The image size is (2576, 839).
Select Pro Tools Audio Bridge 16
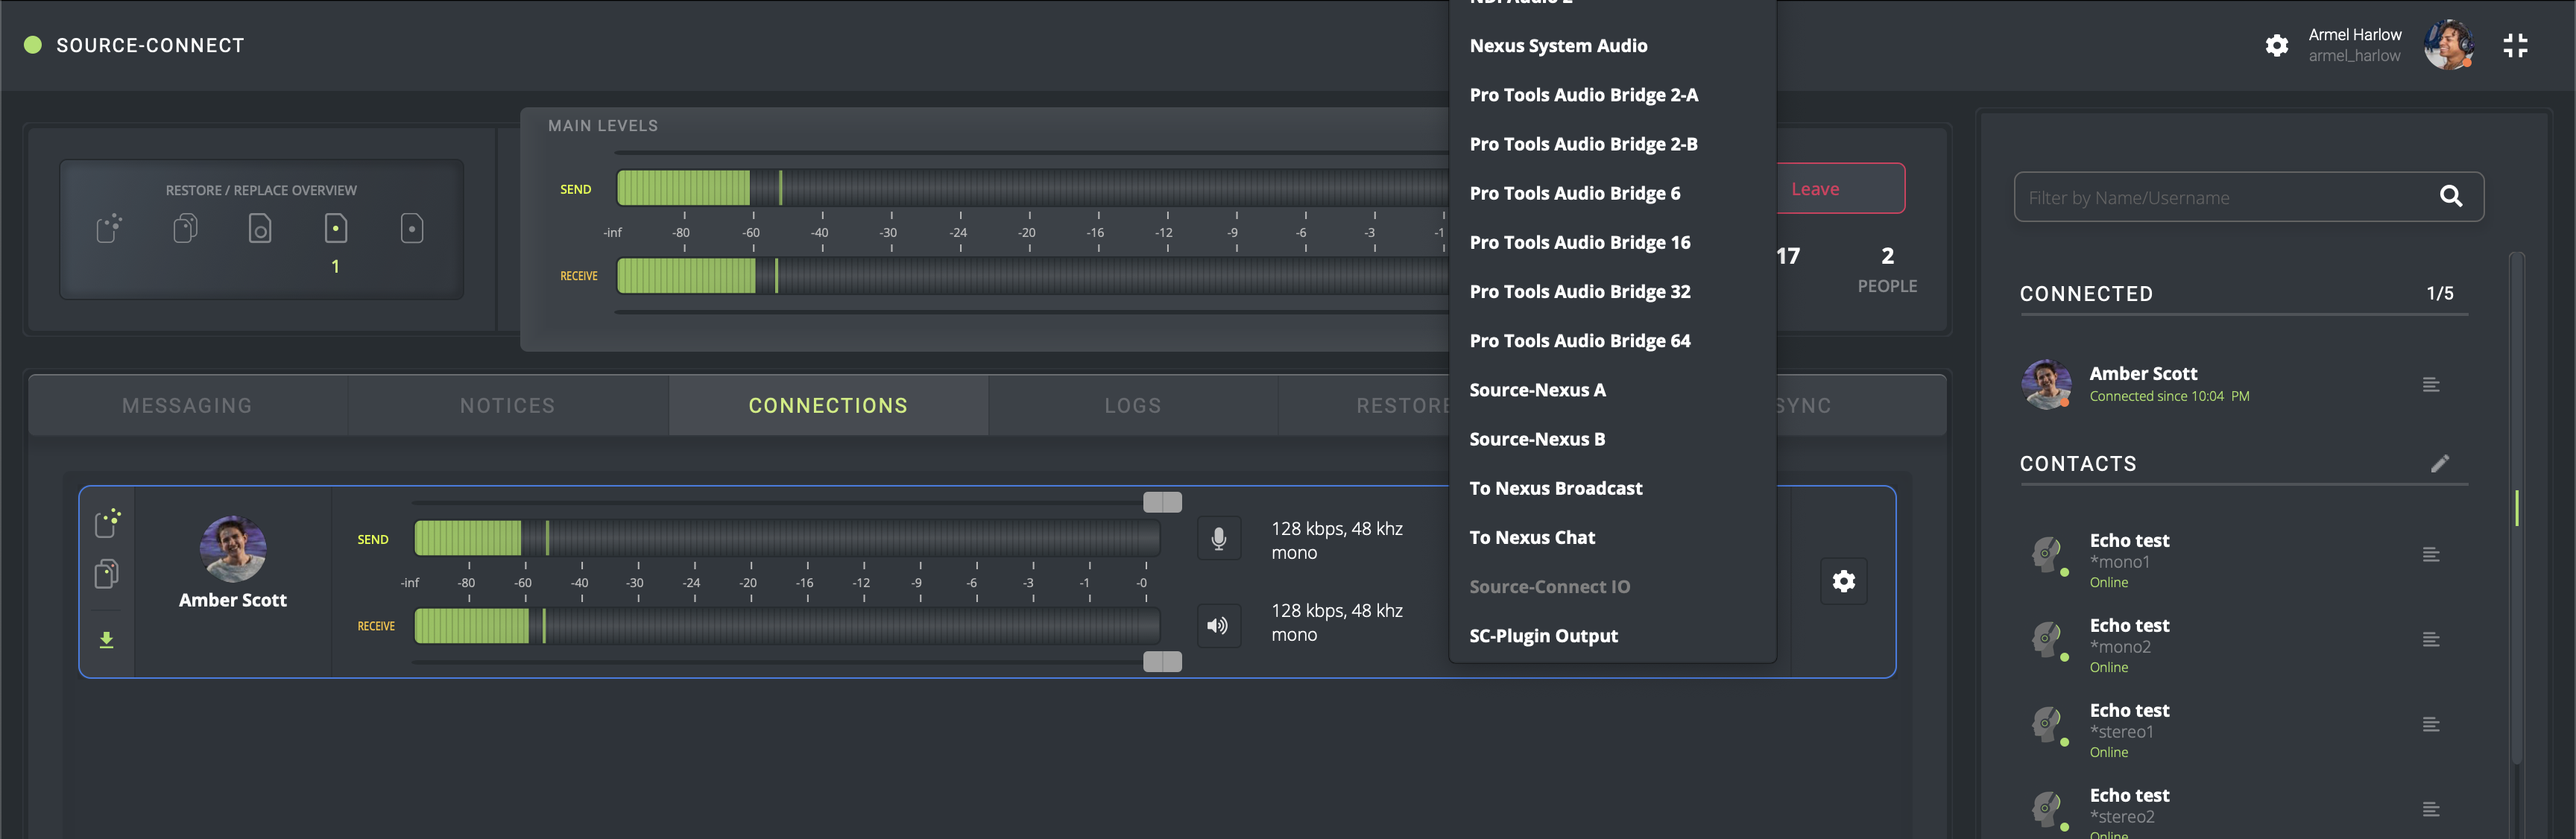tap(1579, 242)
